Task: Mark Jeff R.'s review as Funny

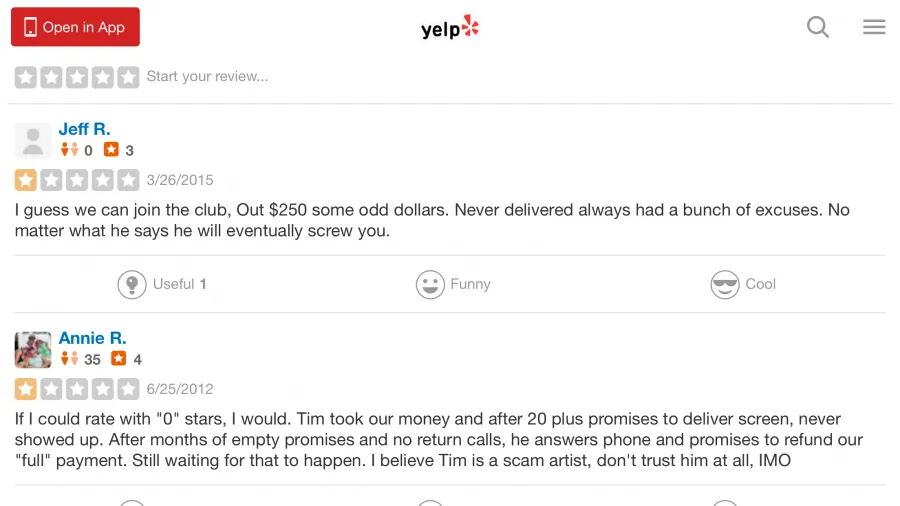Action: pyautogui.click(x=453, y=284)
